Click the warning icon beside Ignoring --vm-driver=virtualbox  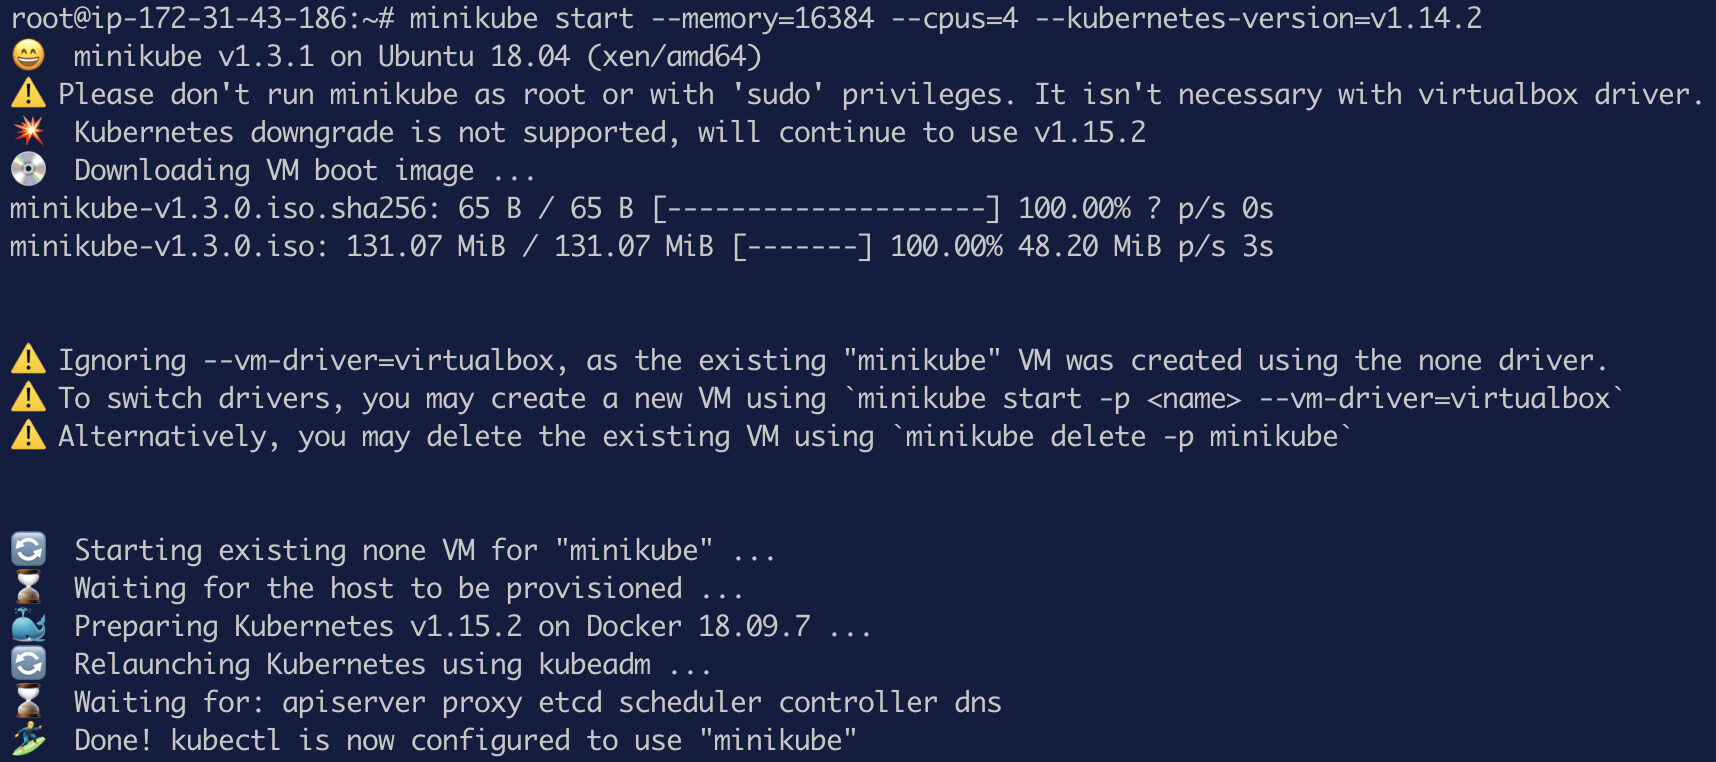tap(28, 360)
